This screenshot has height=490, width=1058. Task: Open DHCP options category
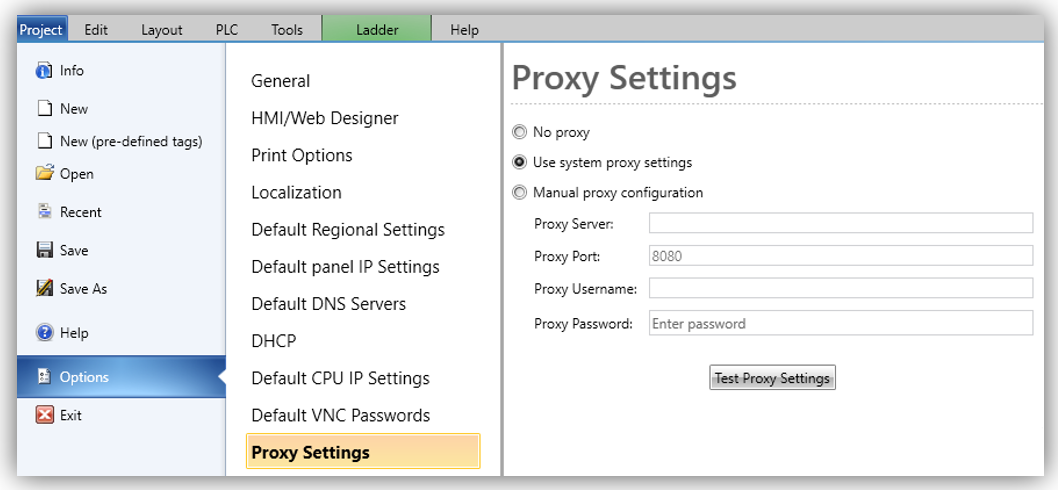(x=273, y=341)
